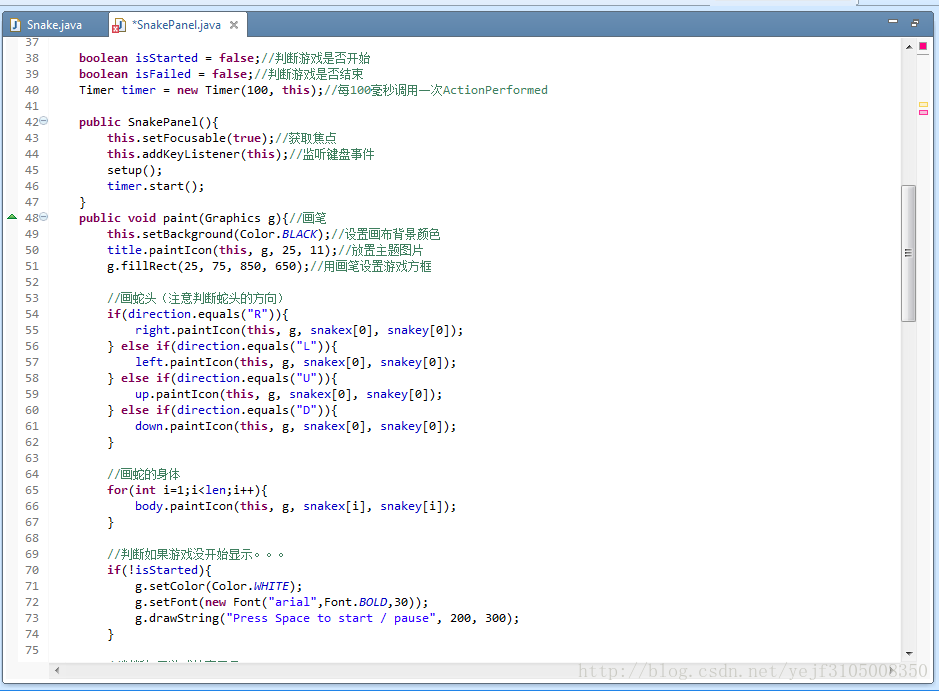939x691 pixels.
Task: Click the Timer(100, this) constructor call
Action: click(261, 90)
